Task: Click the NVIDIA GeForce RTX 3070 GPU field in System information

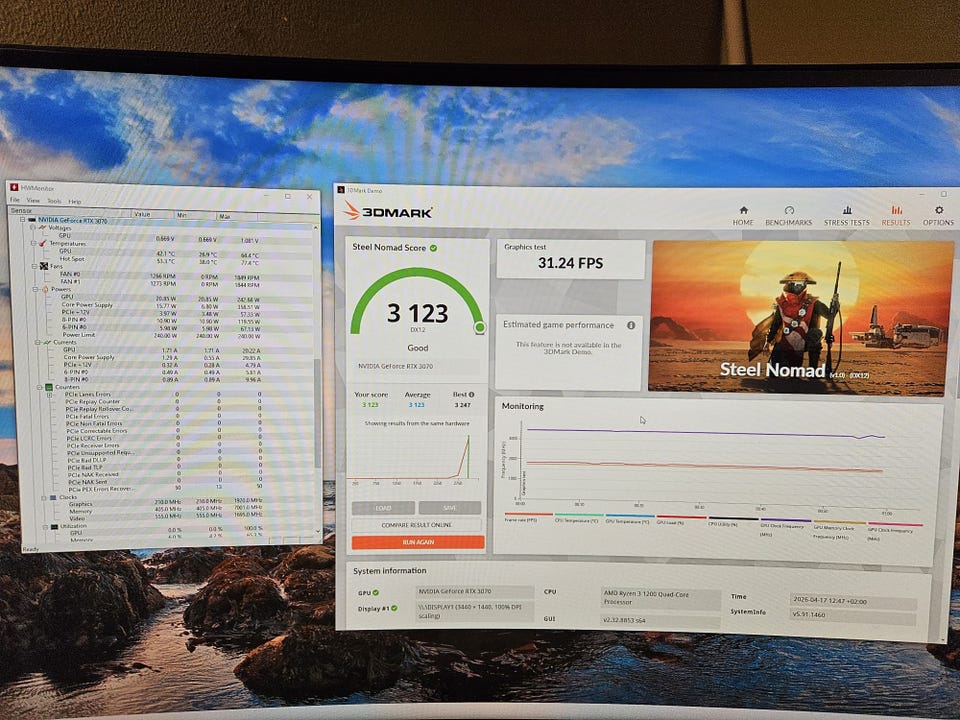Action: click(475, 591)
